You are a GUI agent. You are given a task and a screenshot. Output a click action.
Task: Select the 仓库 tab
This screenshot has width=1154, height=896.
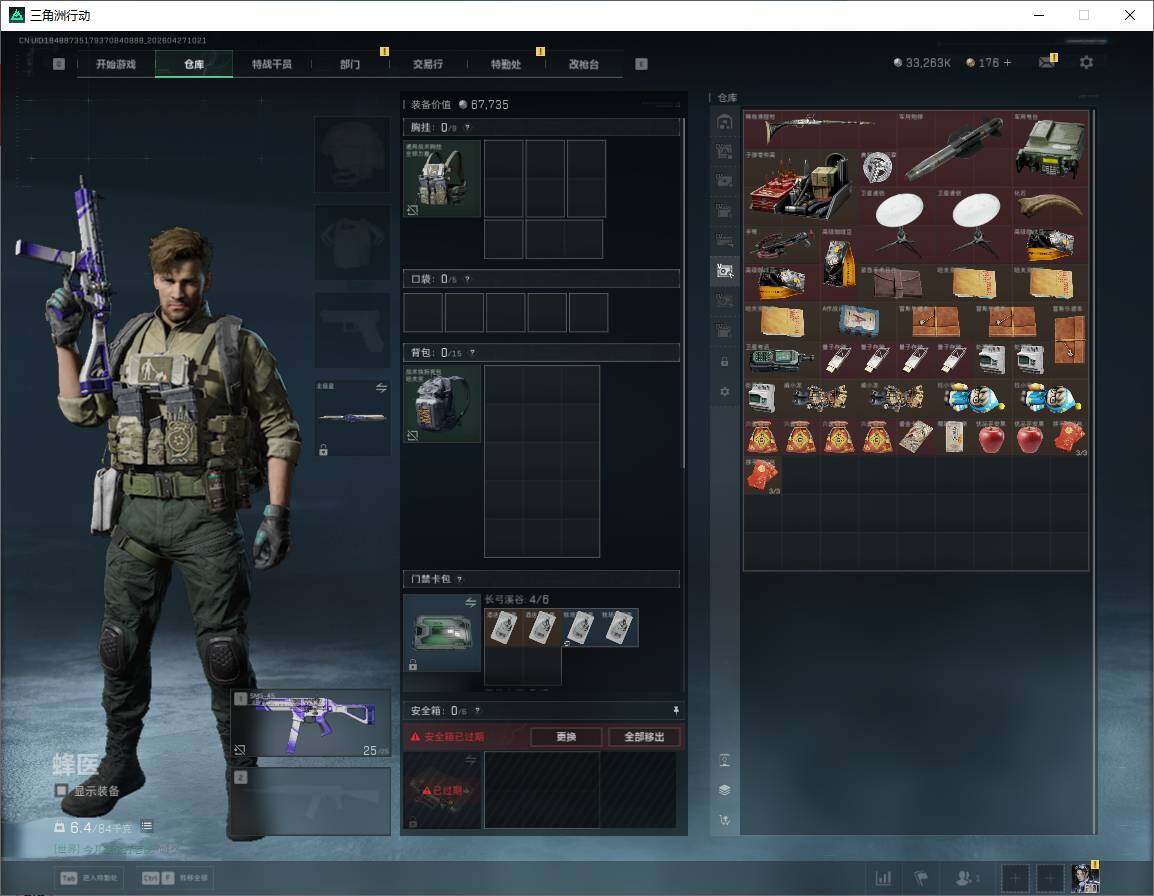[x=194, y=64]
